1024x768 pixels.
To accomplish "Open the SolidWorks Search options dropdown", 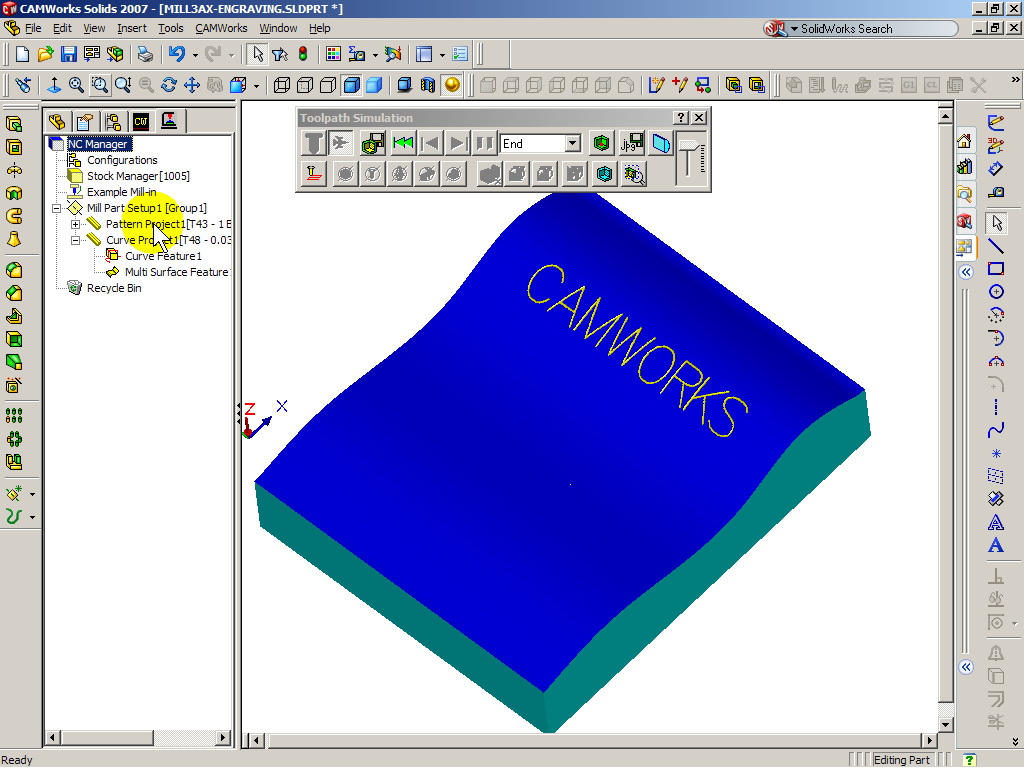I will click(794, 29).
